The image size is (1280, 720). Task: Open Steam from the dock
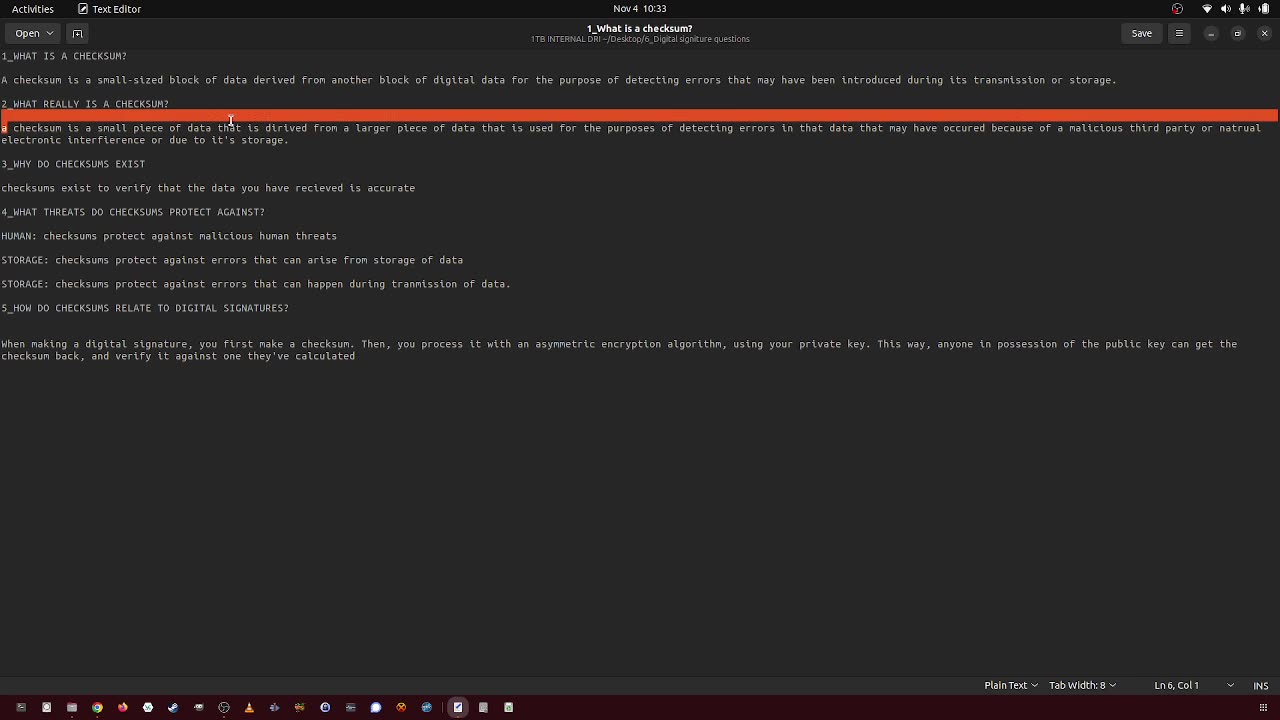[173, 707]
